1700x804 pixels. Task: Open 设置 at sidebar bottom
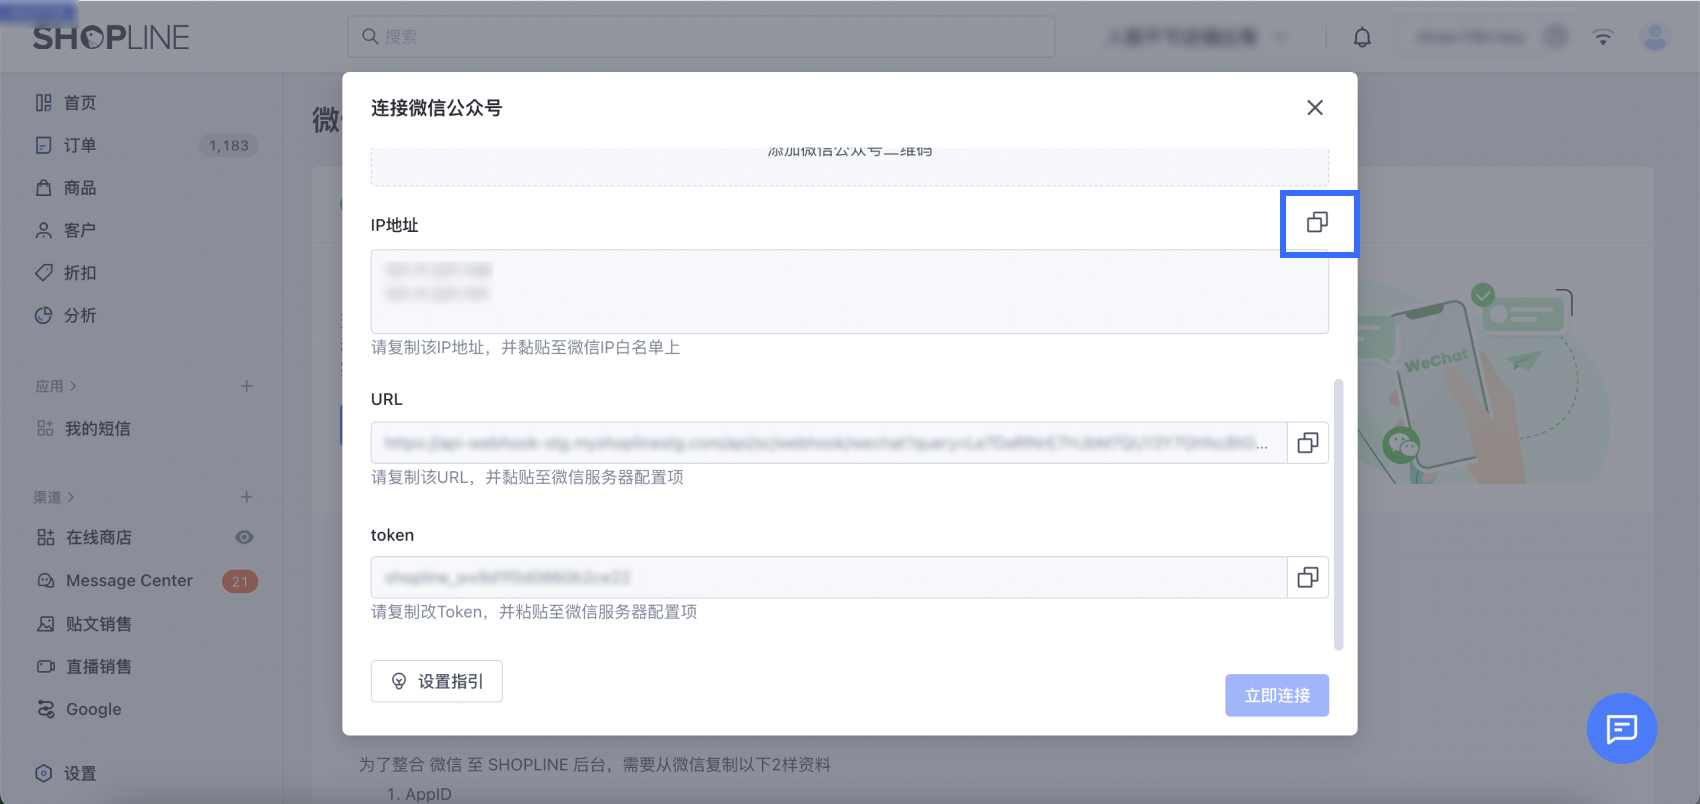pyautogui.click(x=80, y=773)
